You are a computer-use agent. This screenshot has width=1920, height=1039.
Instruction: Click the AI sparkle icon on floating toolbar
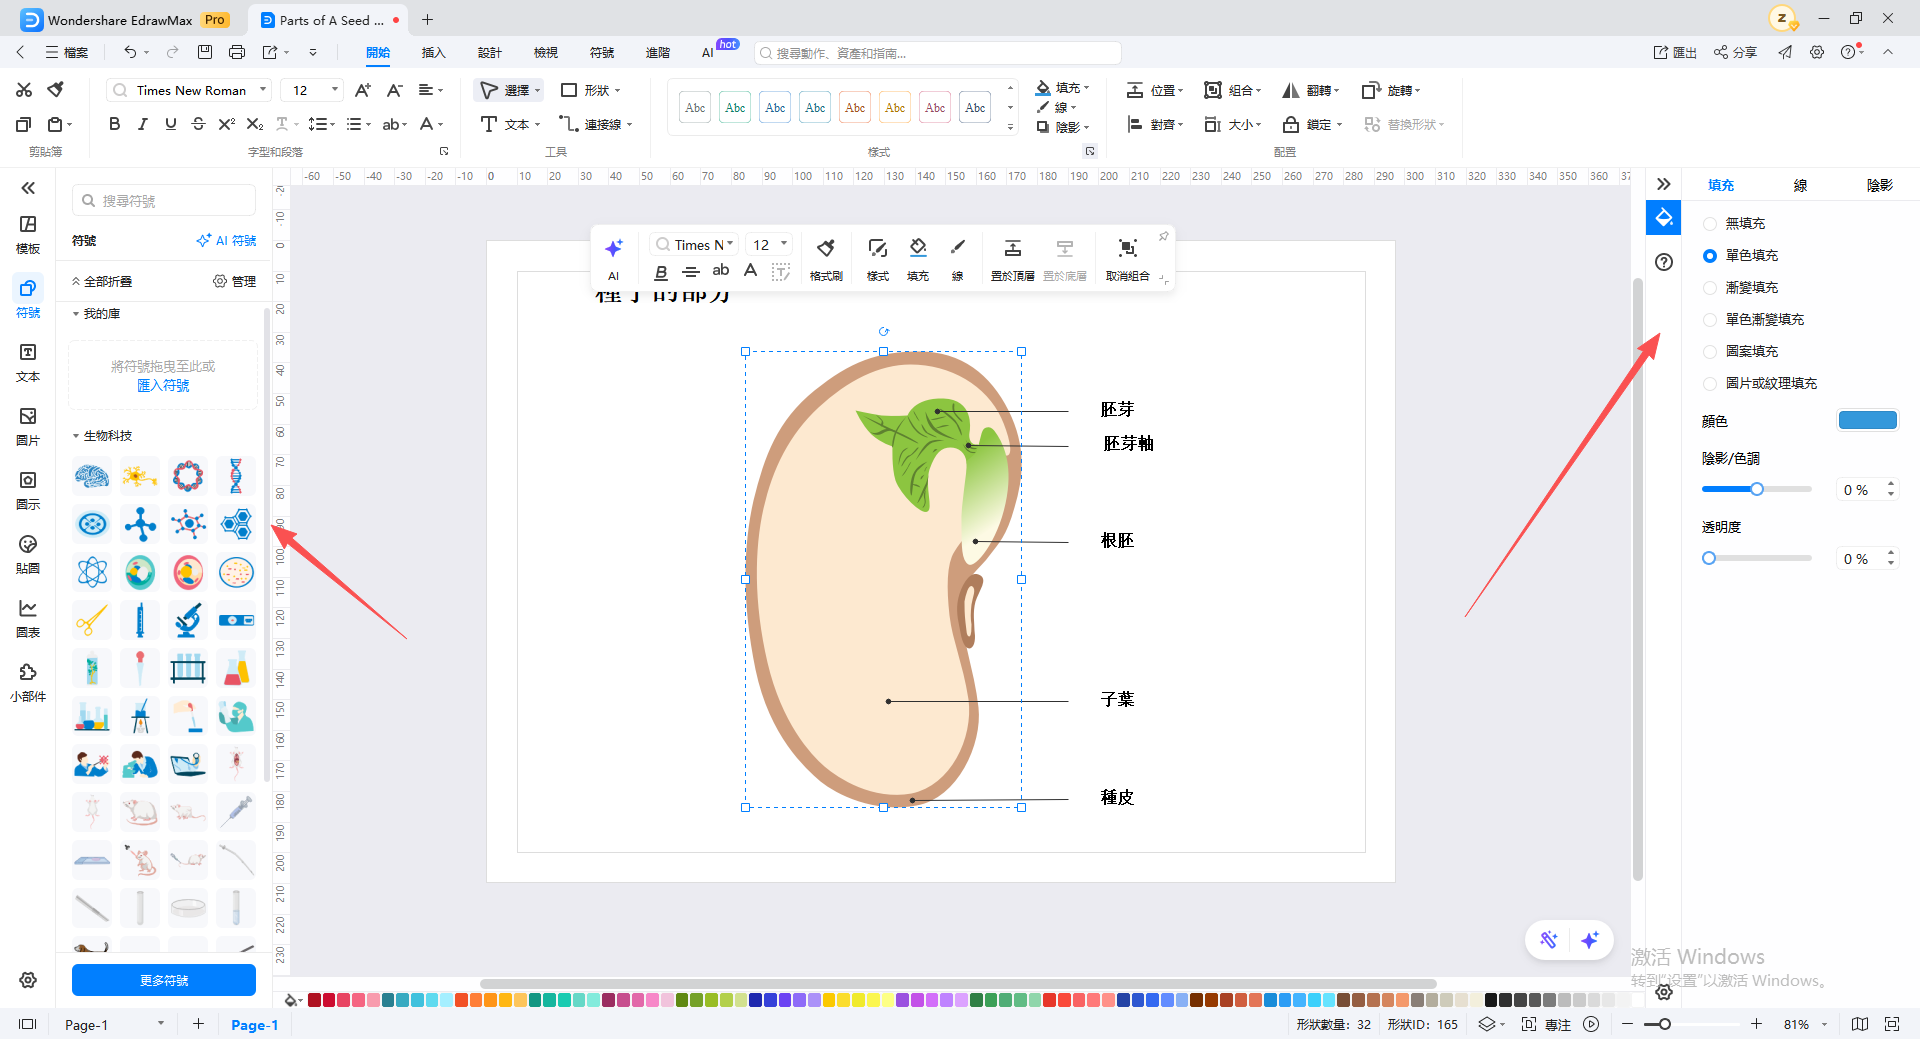click(x=614, y=258)
